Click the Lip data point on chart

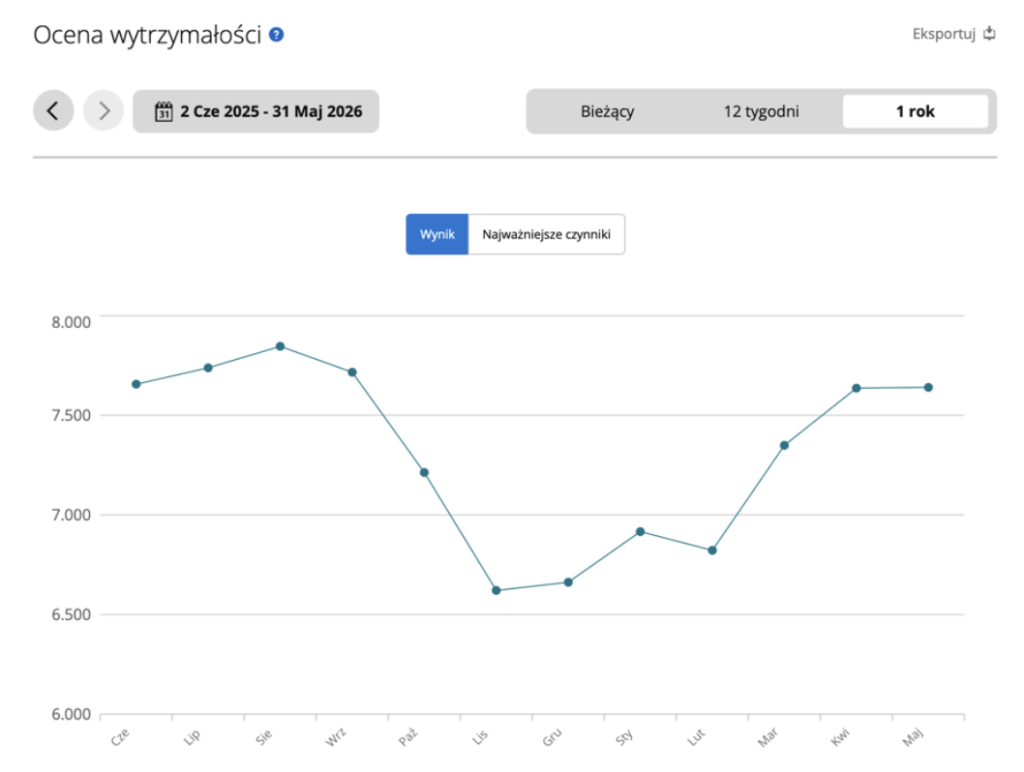(208, 368)
